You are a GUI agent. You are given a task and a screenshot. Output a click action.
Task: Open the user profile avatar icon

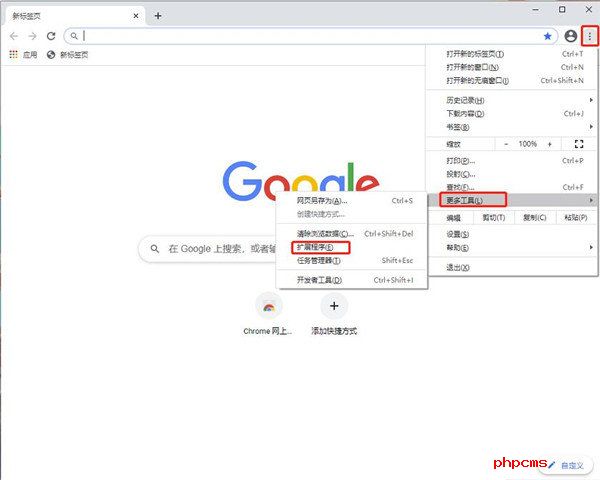[571, 36]
